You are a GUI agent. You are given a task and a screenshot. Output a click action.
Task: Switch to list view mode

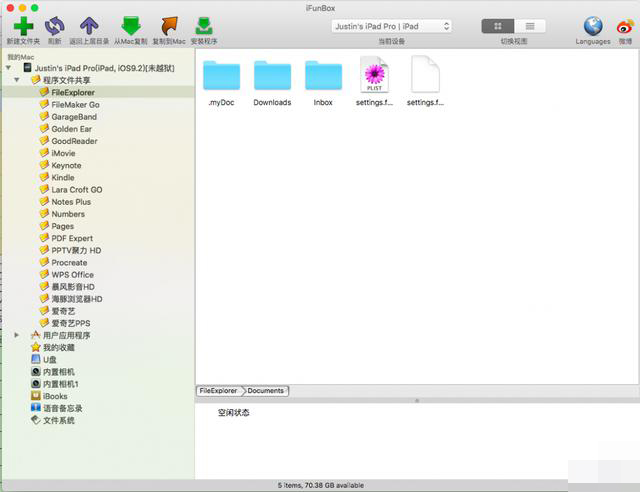coord(529,26)
